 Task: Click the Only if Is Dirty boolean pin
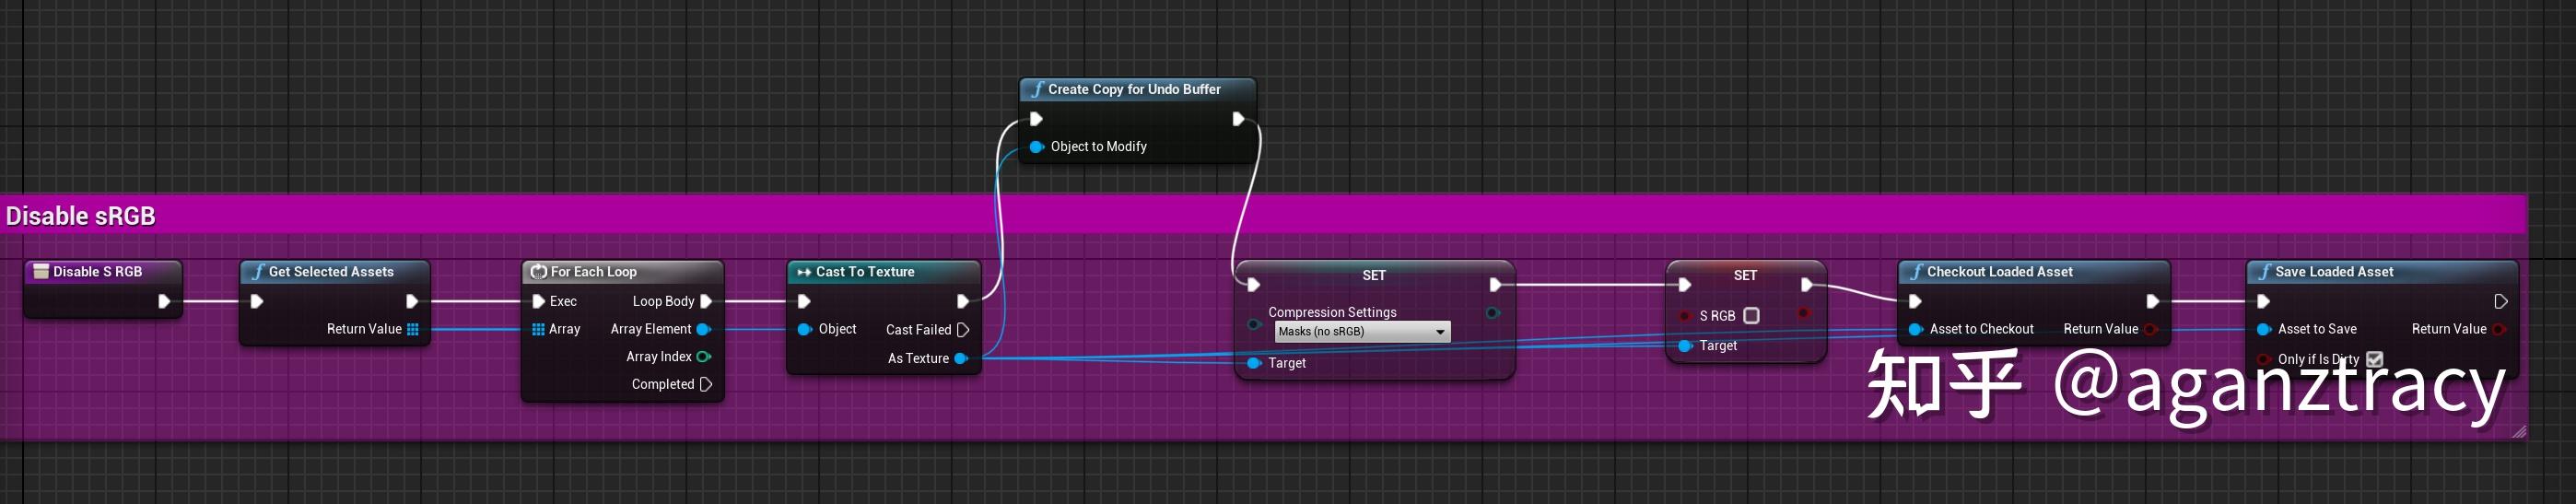[2264, 359]
